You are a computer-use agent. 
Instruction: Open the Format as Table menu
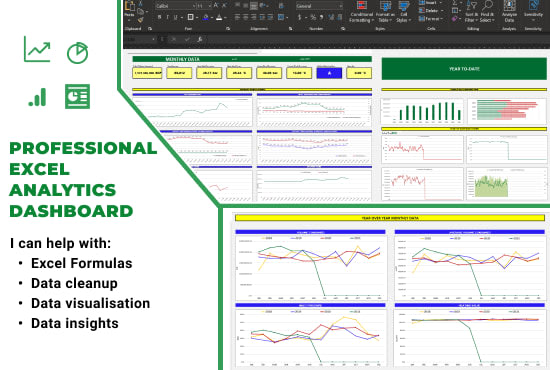[x=385, y=12]
